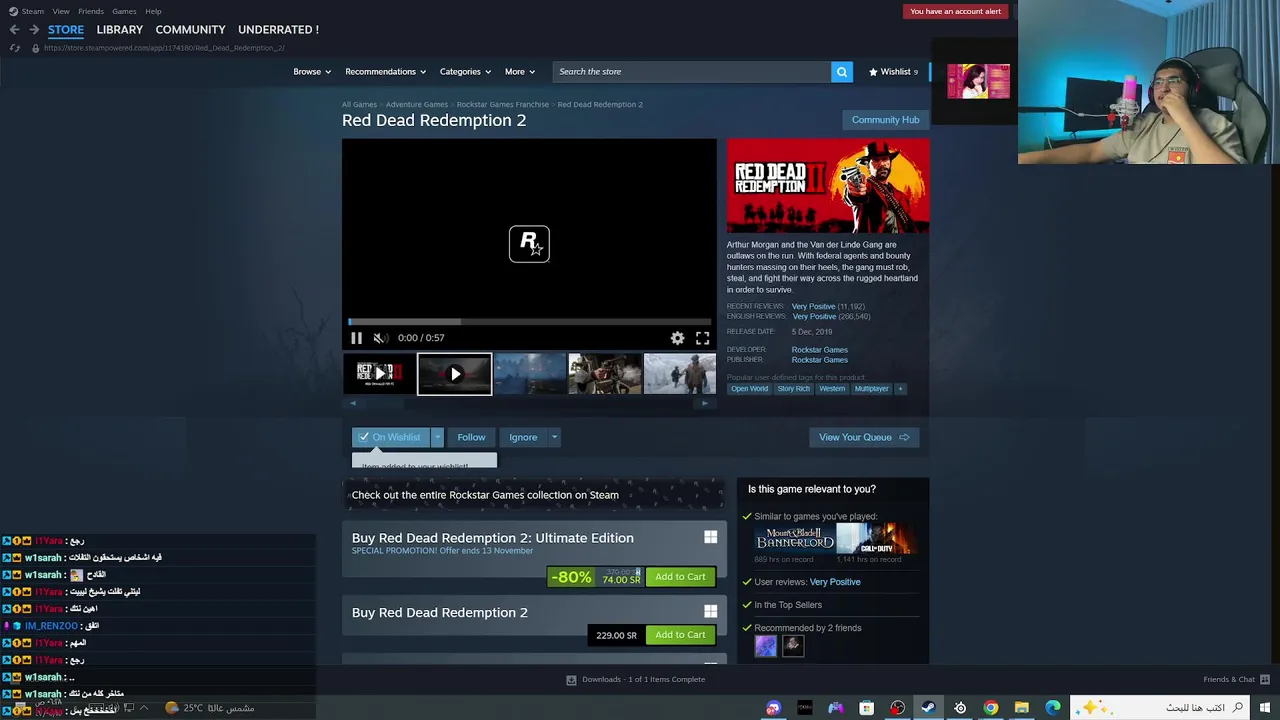Click the Red Dead Redemption II header image
This screenshot has width=1280, height=720.
pyautogui.click(x=828, y=186)
